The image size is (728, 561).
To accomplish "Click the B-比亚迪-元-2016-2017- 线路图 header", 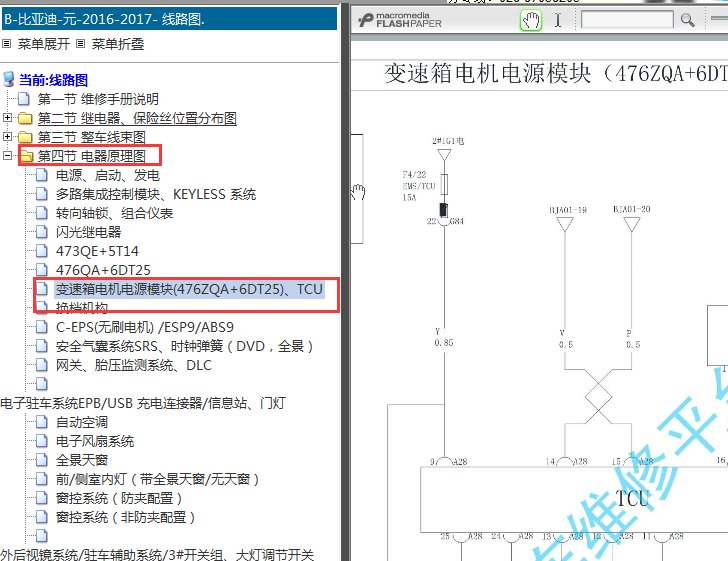I will tap(169, 19).
